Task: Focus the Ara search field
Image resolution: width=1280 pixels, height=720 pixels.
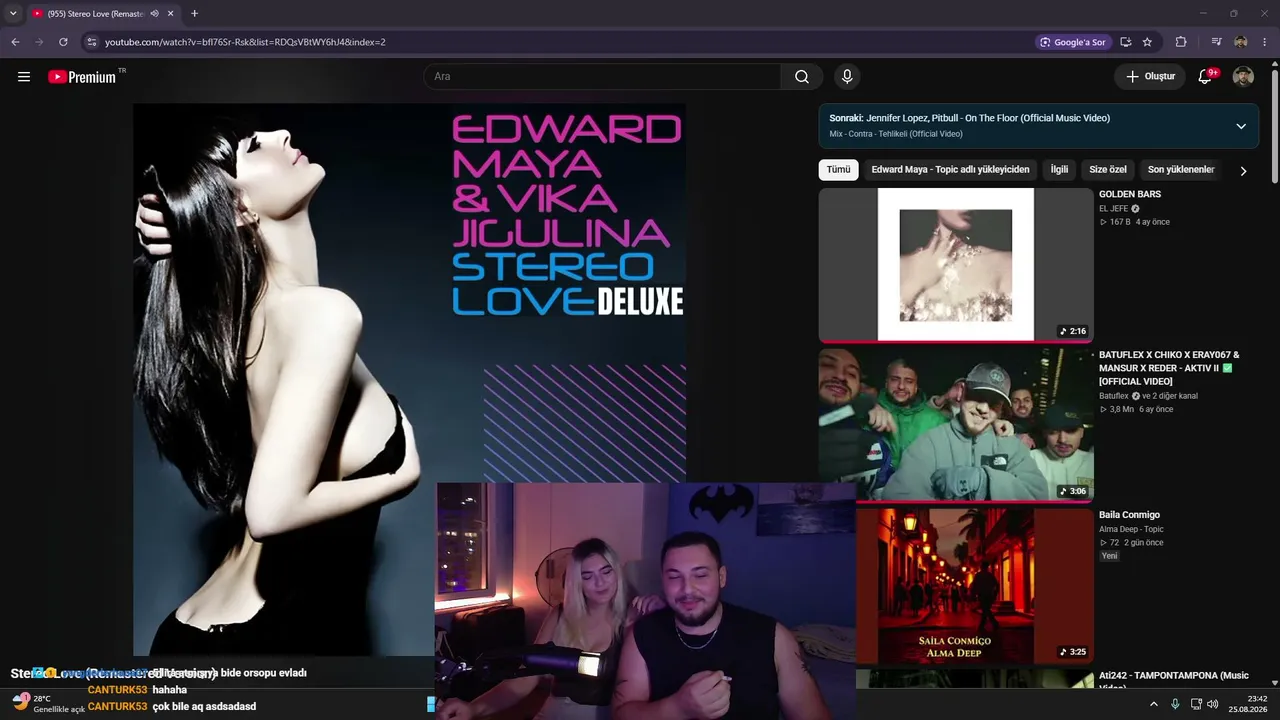Action: click(602, 77)
